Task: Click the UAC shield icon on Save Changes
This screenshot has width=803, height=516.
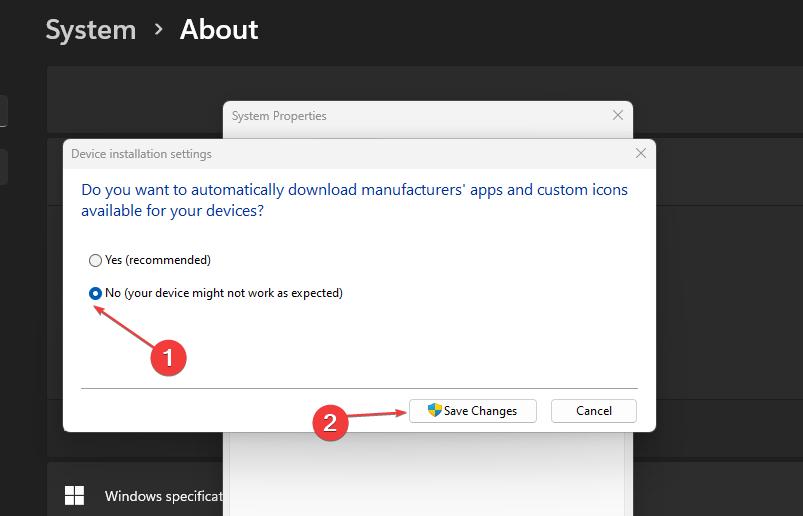Action: point(435,410)
